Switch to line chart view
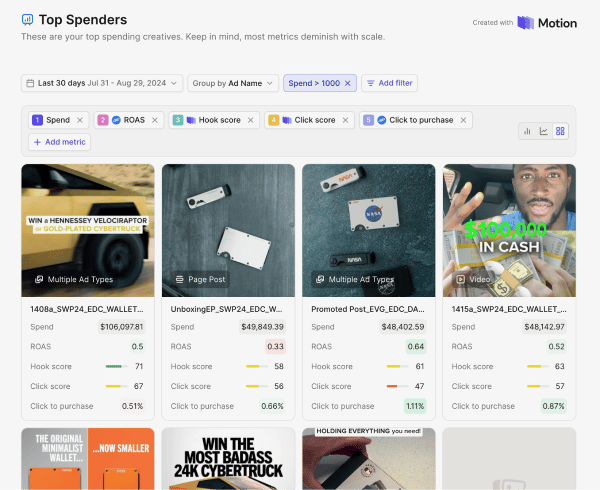The width and height of the screenshot is (600, 490). click(544, 131)
